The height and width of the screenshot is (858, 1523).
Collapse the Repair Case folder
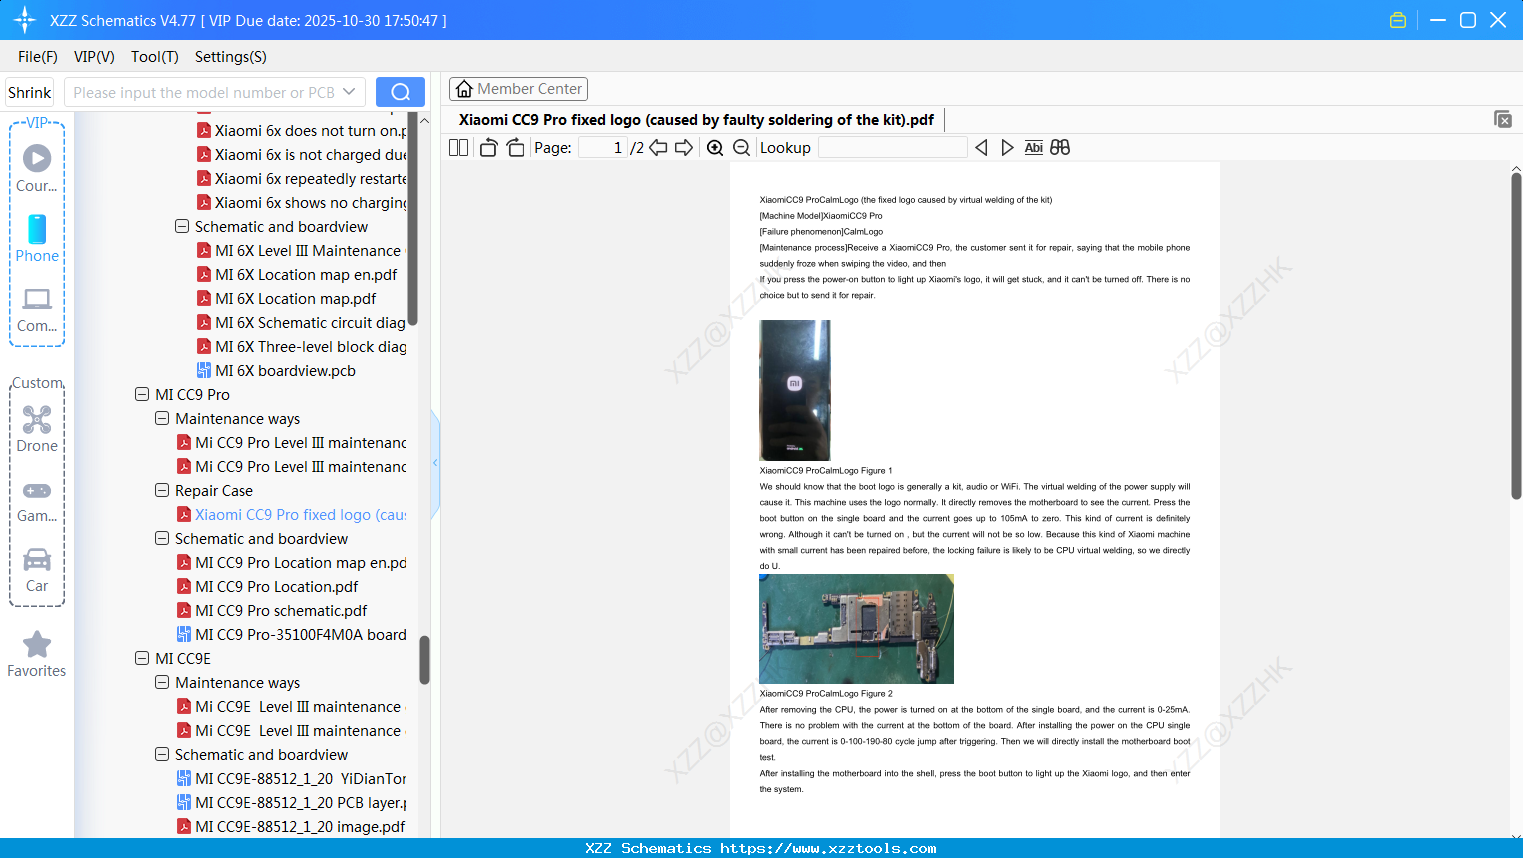click(162, 491)
